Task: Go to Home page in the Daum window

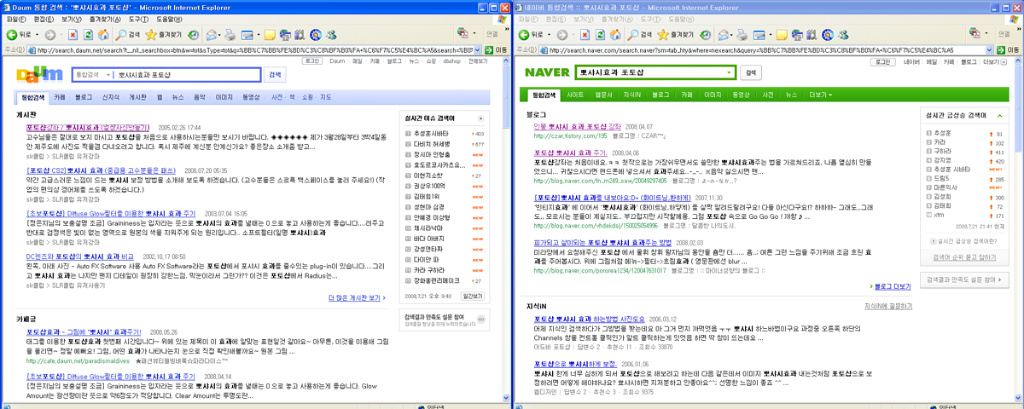Action: click(103, 35)
